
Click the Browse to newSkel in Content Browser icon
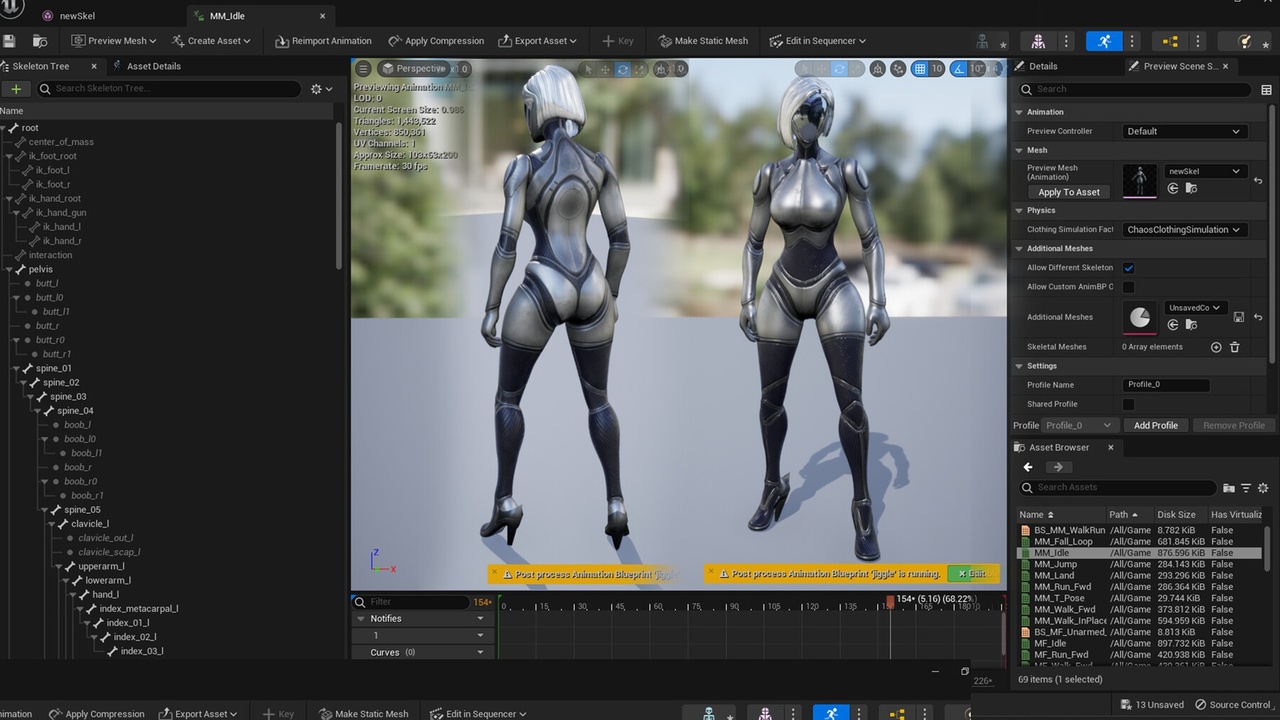pyautogui.click(x=1192, y=188)
